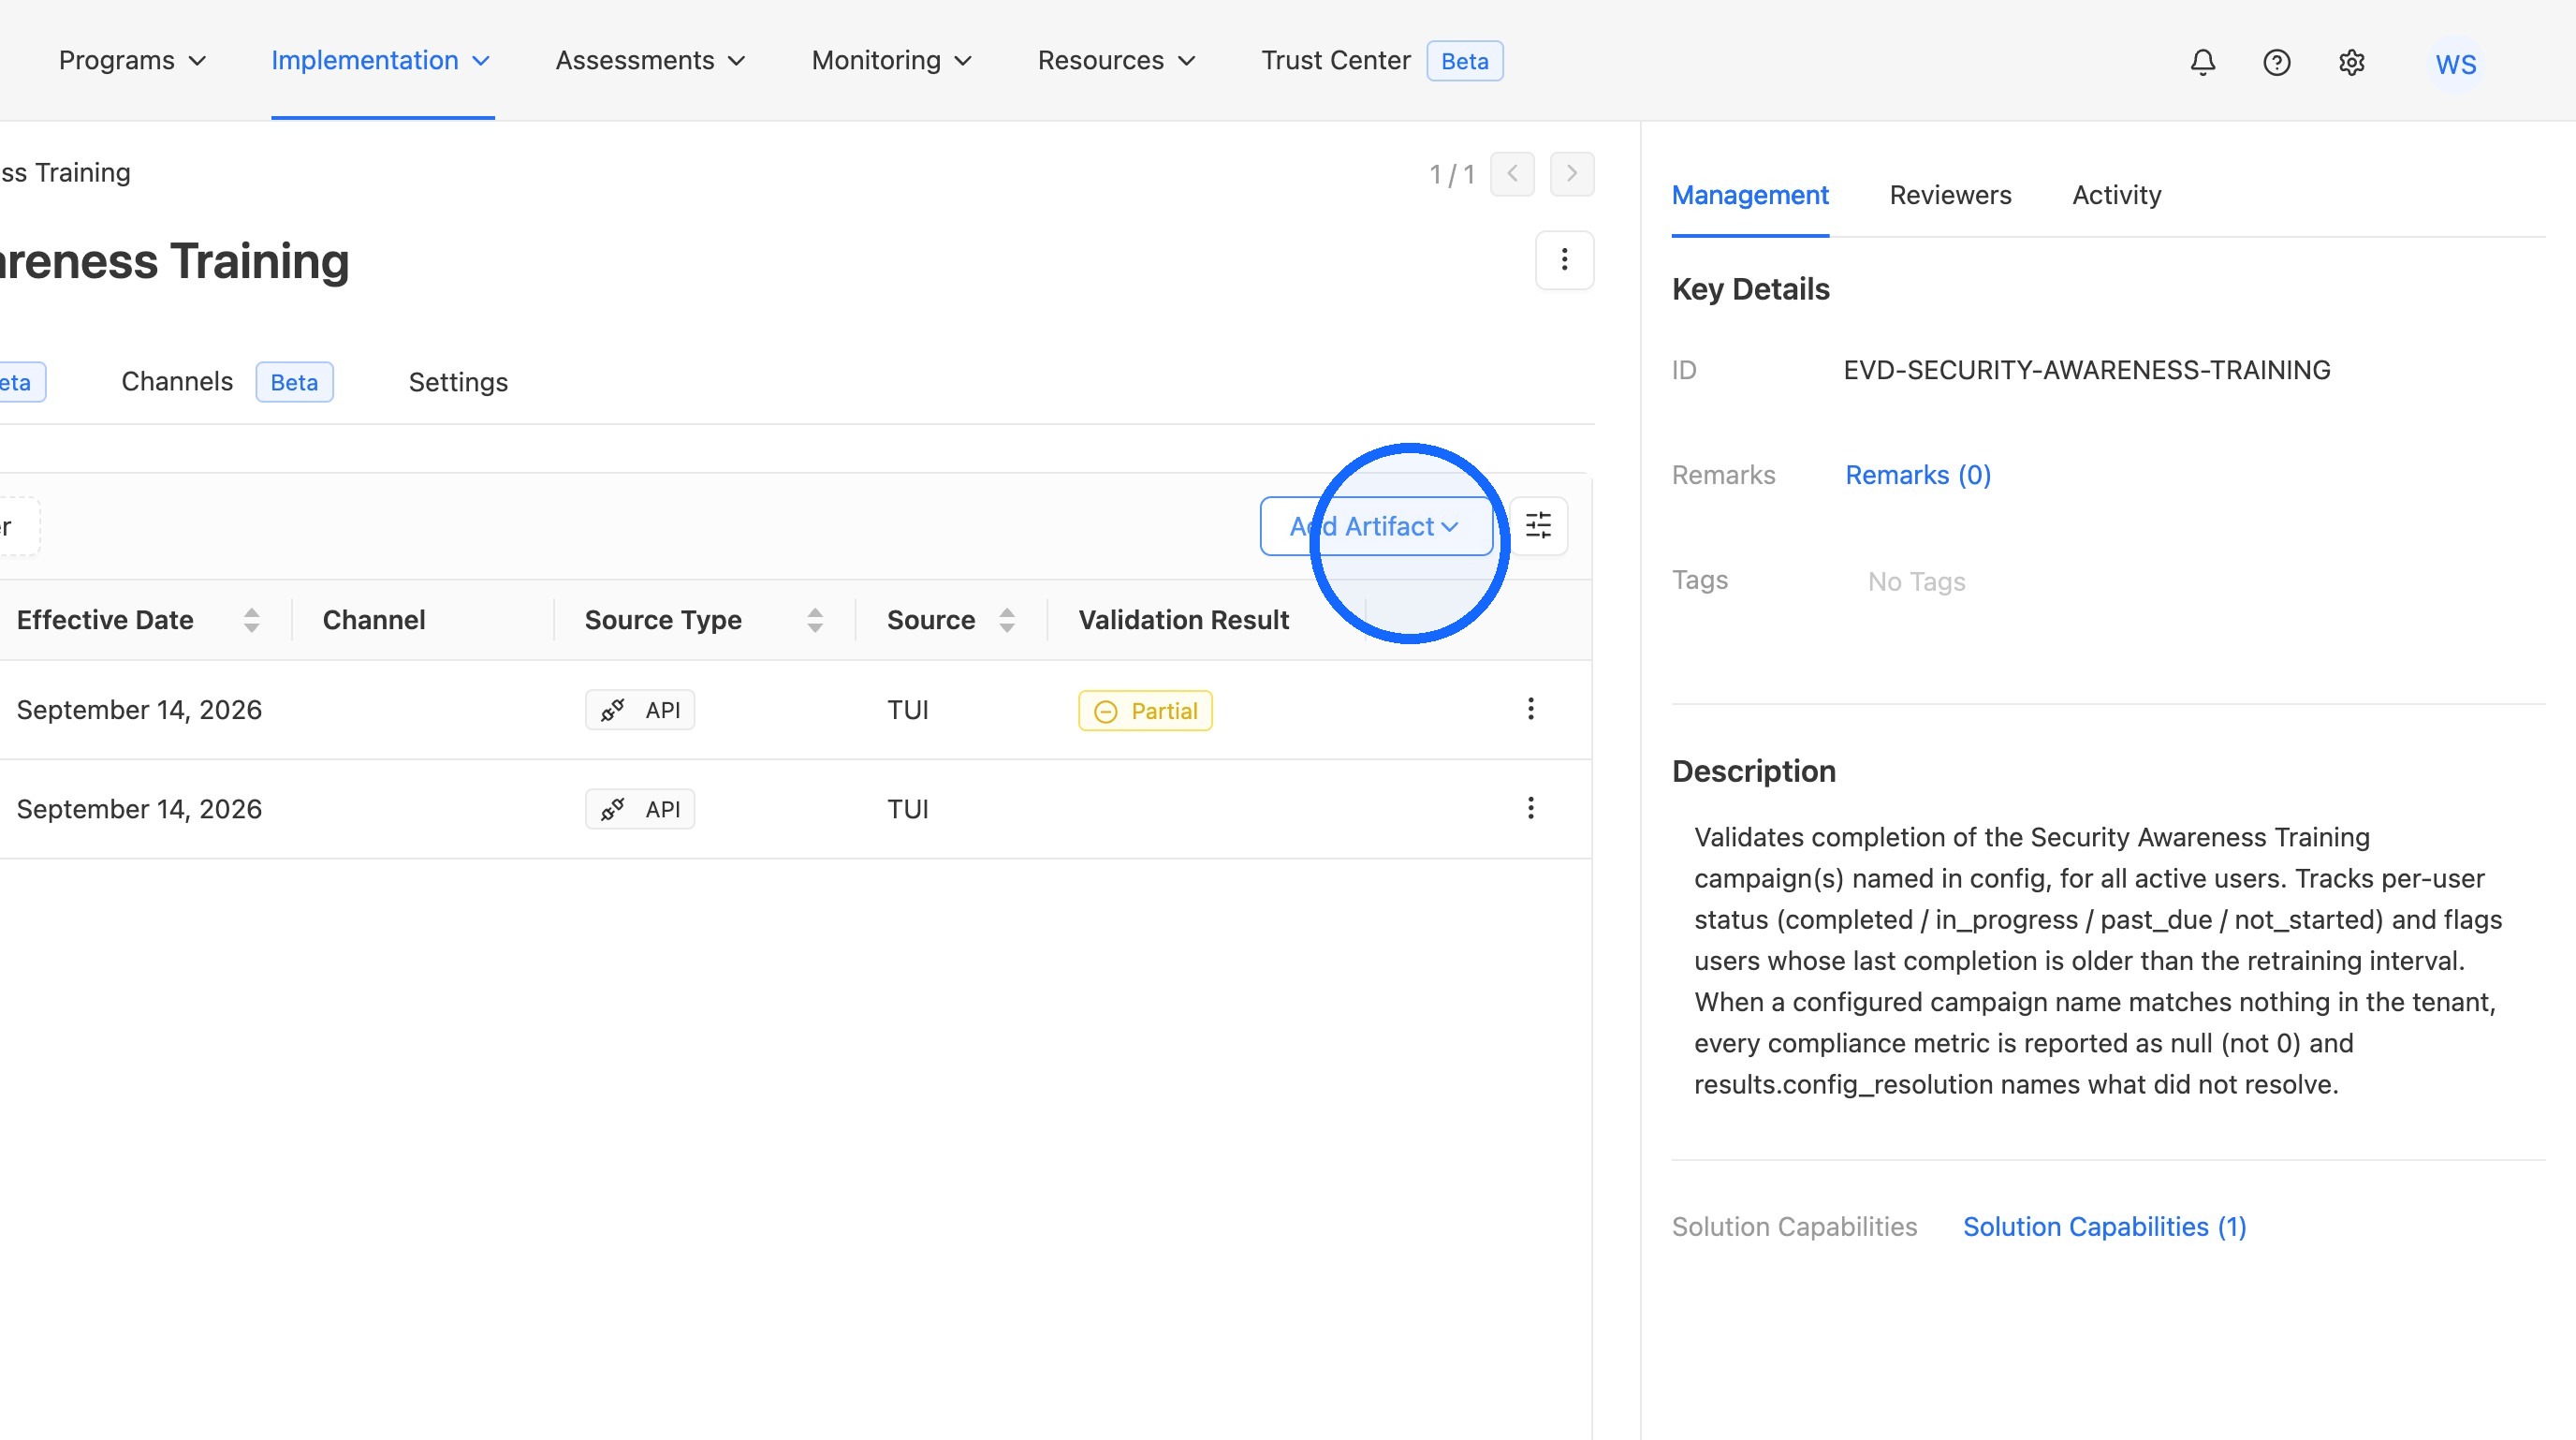Open the three-dot menu beside the page title

click(x=1564, y=260)
